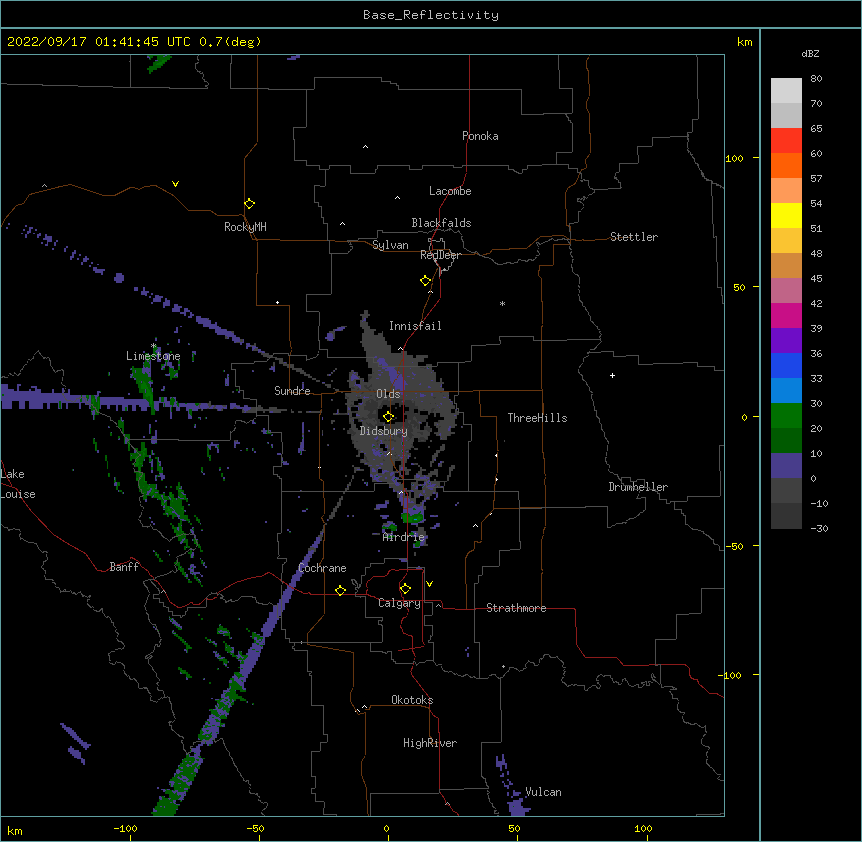Select the 65 dBZ red color swatch

tap(786, 140)
